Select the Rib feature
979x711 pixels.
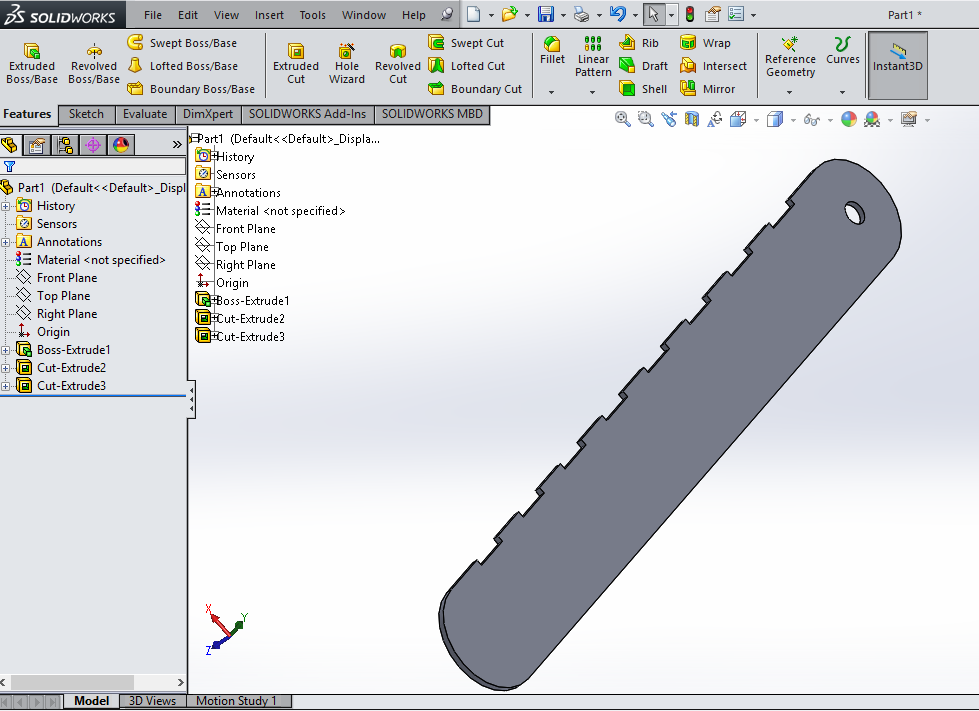tap(639, 43)
